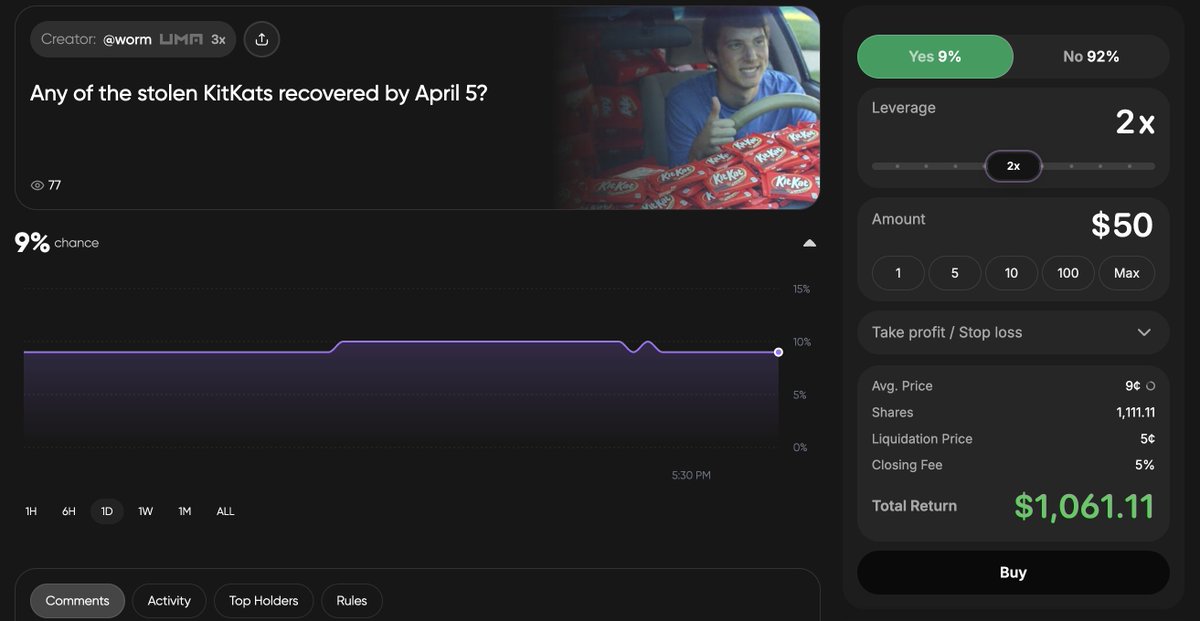The width and height of the screenshot is (1200, 621).
Task: Click the eye views icon
Action: (x=37, y=185)
